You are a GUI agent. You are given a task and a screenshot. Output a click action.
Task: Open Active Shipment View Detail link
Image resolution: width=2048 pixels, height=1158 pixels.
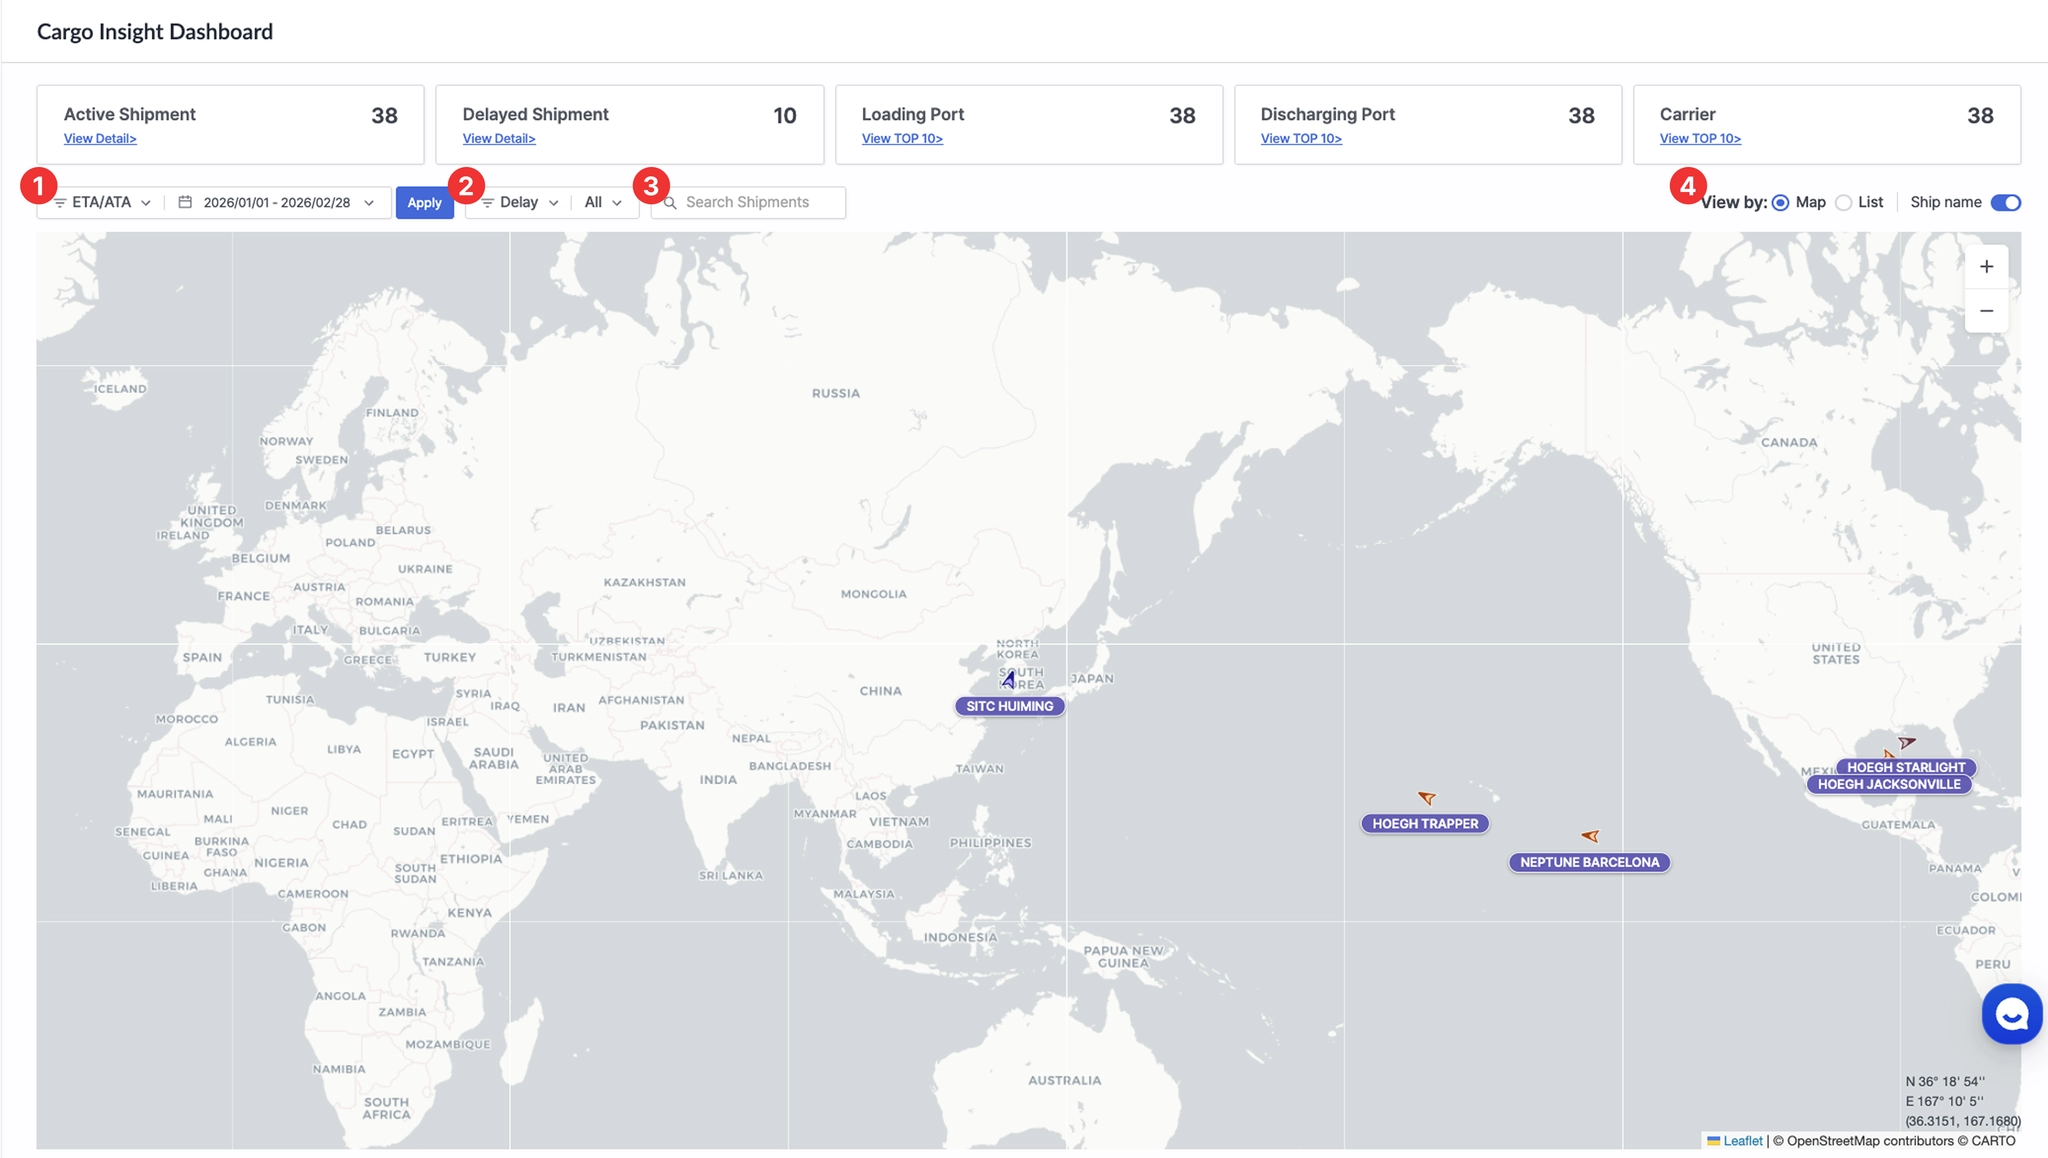[100, 139]
